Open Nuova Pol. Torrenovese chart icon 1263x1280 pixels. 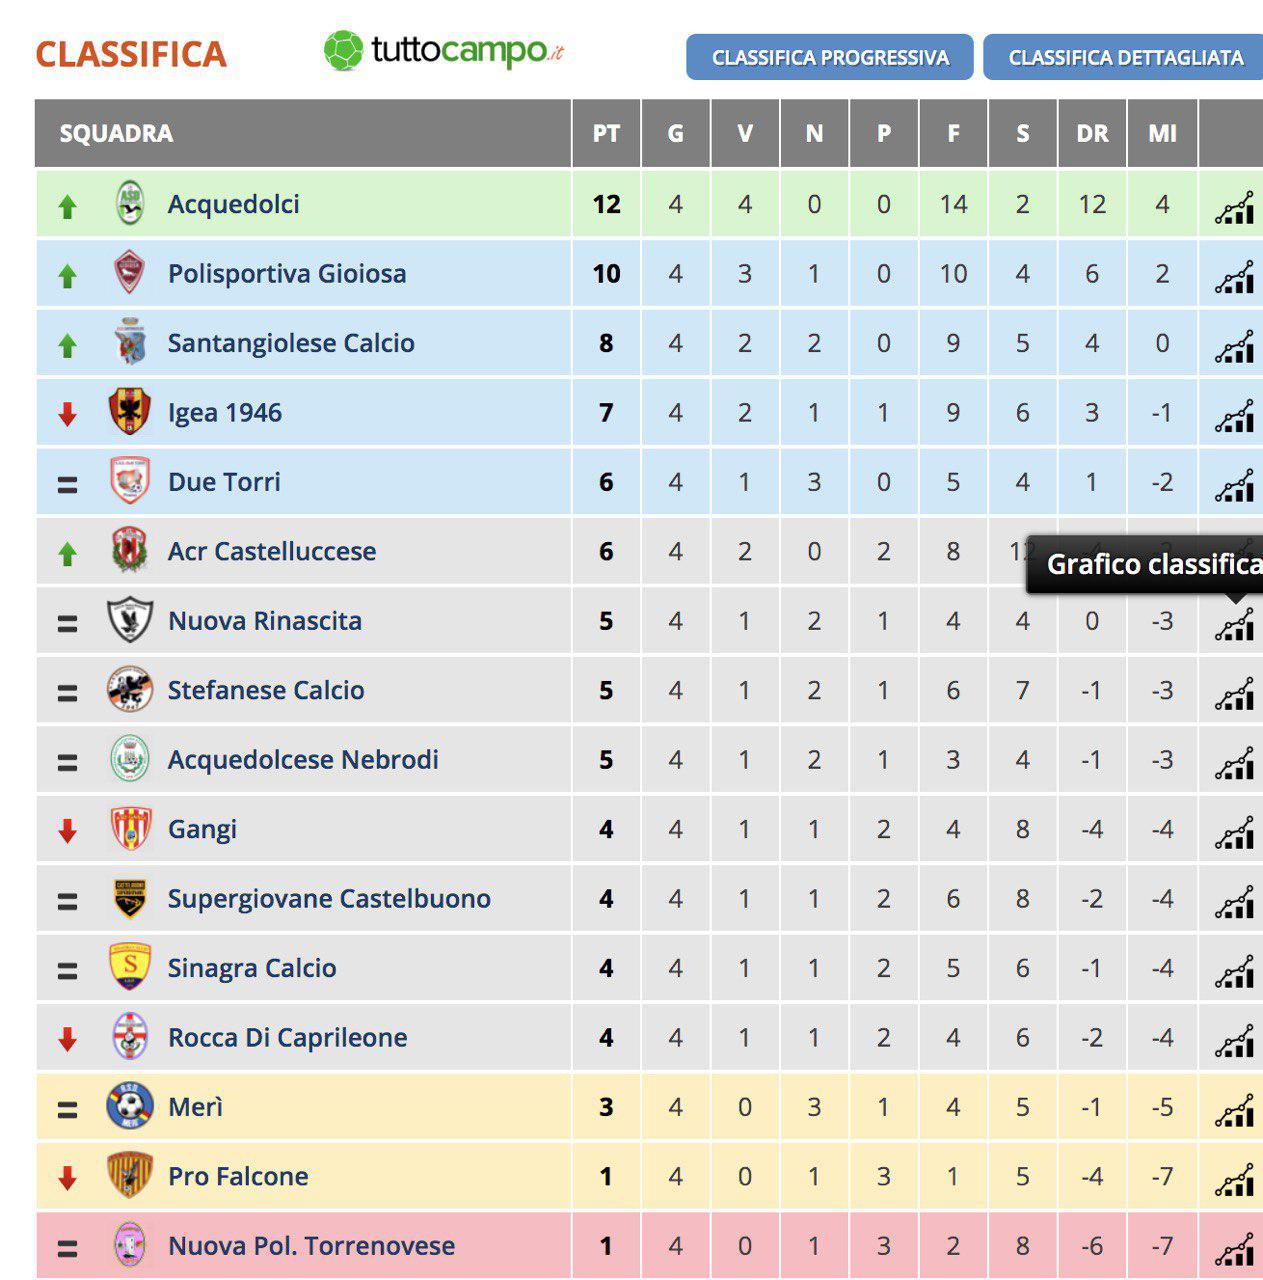pyautogui.click(x=1234, y=1250)
